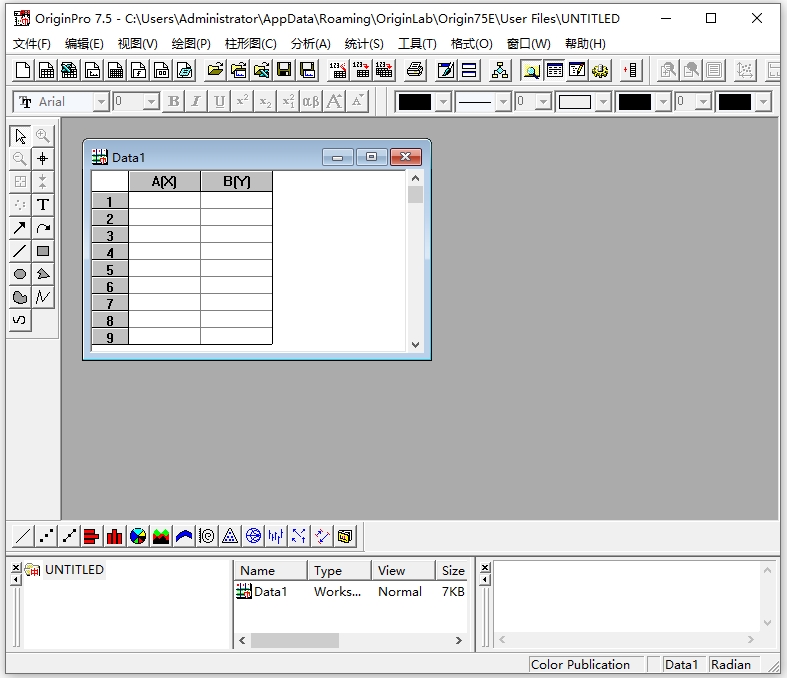Click the Pie chart plot icon
This screenshot has width=787, height=678.
tap(138, 536)
